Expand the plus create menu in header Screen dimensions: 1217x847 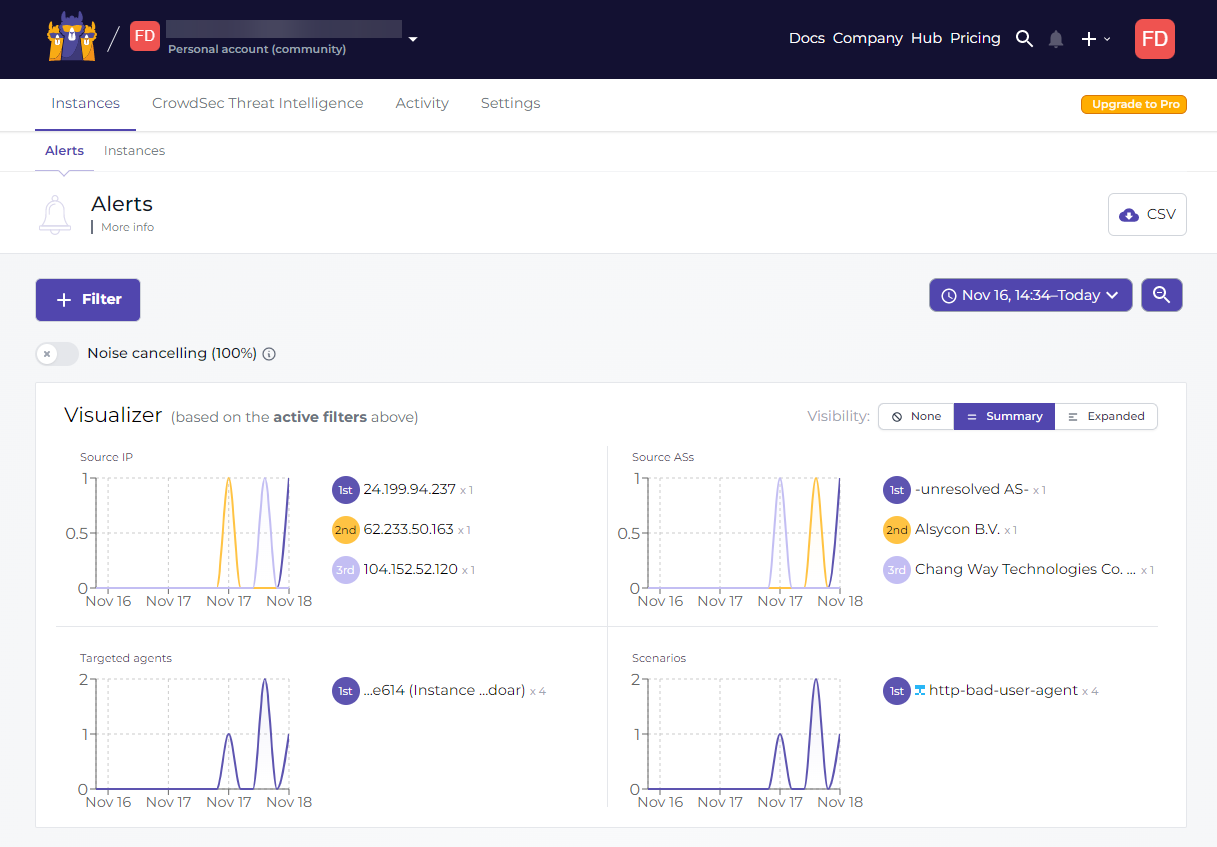pos(1095,39)
